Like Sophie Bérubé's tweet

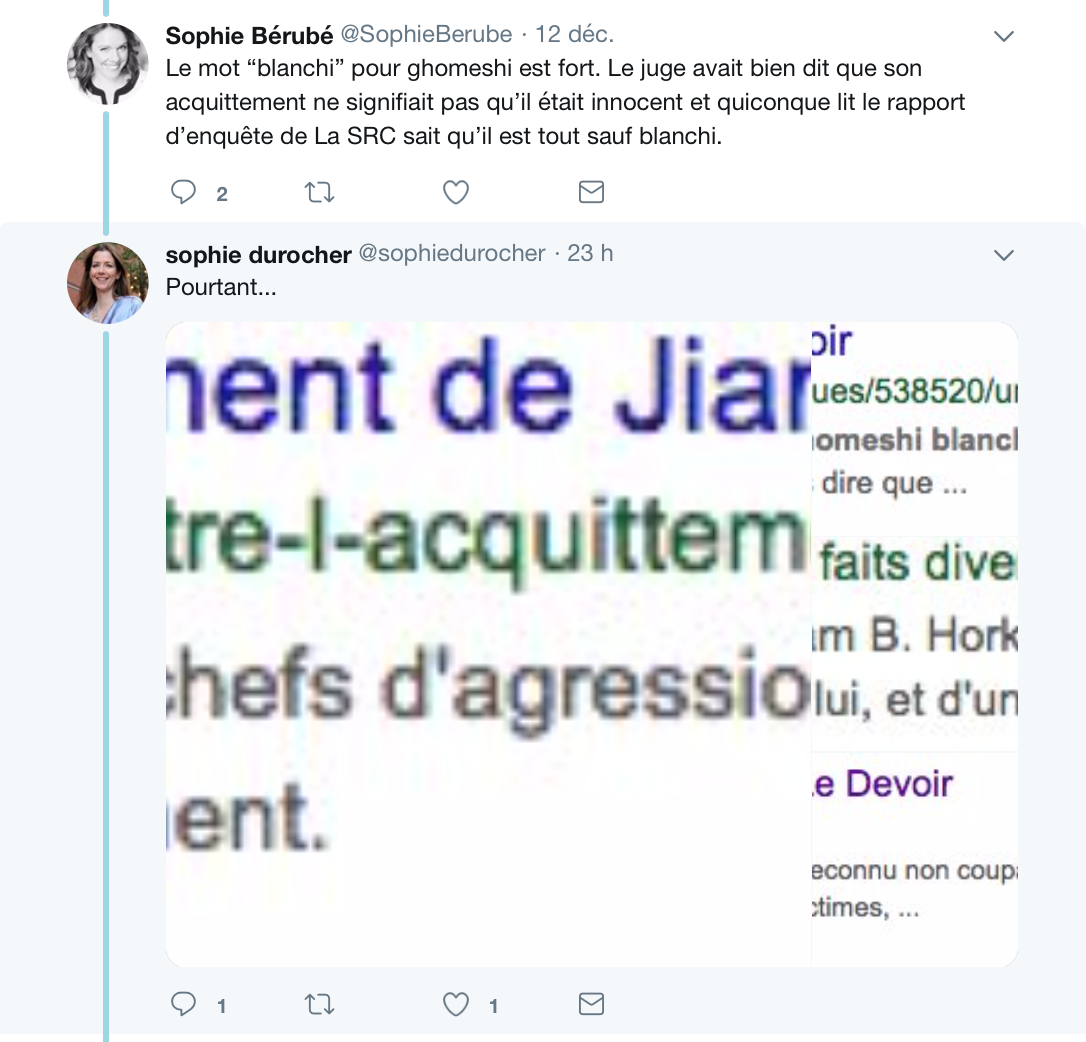[456, 192]
